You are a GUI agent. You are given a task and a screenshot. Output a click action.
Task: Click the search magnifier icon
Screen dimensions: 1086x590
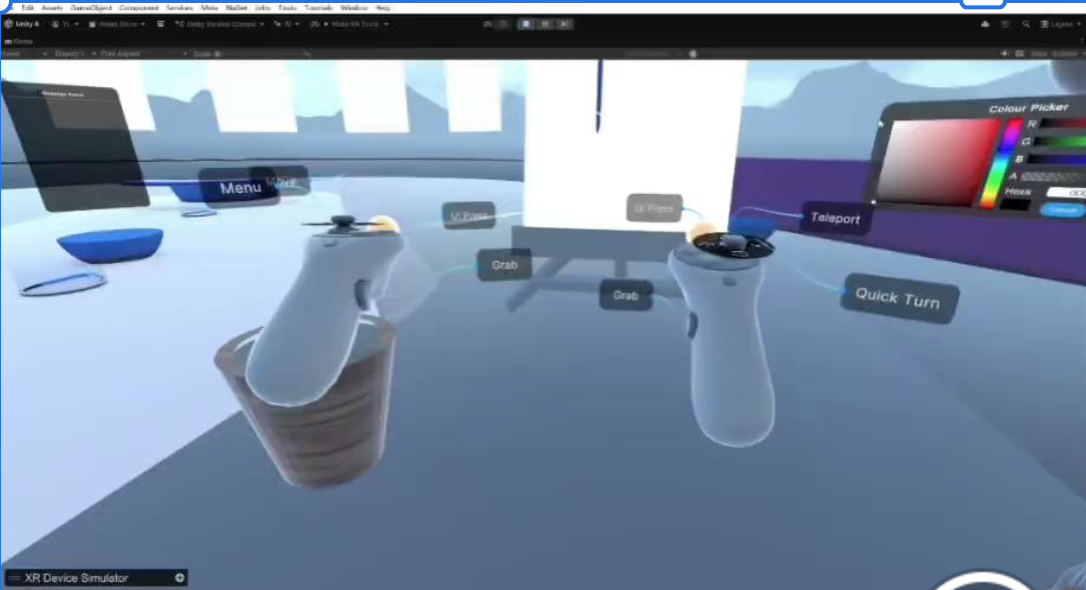1026,24
